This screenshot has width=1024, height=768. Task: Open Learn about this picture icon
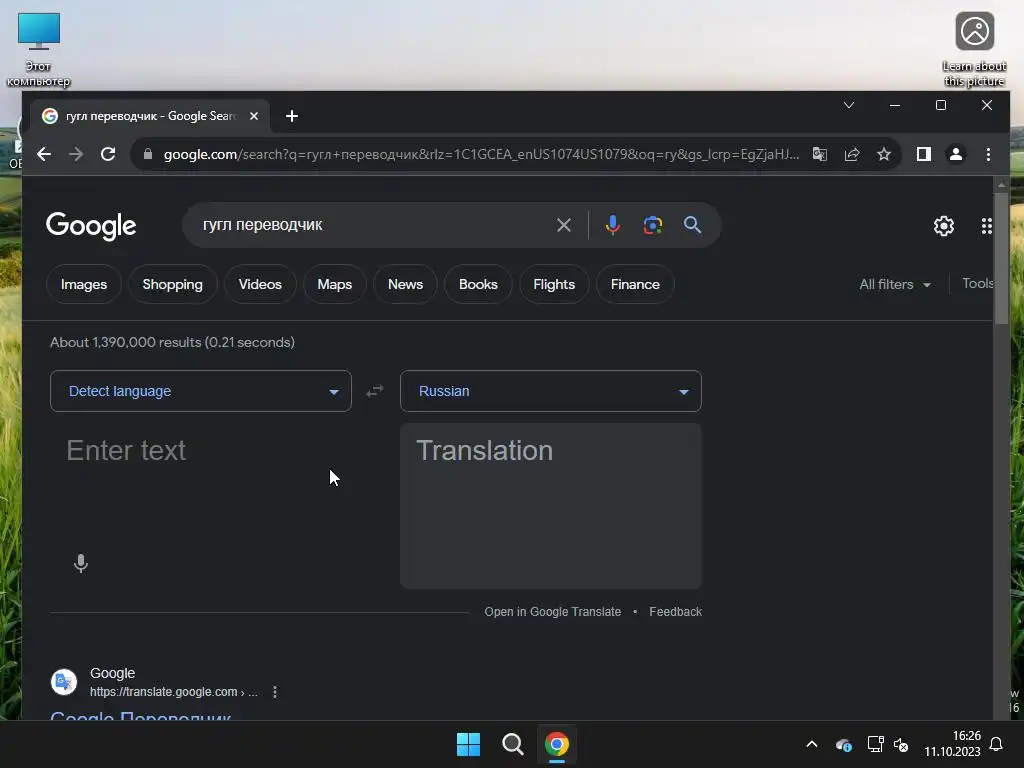[x=974, y=49]
